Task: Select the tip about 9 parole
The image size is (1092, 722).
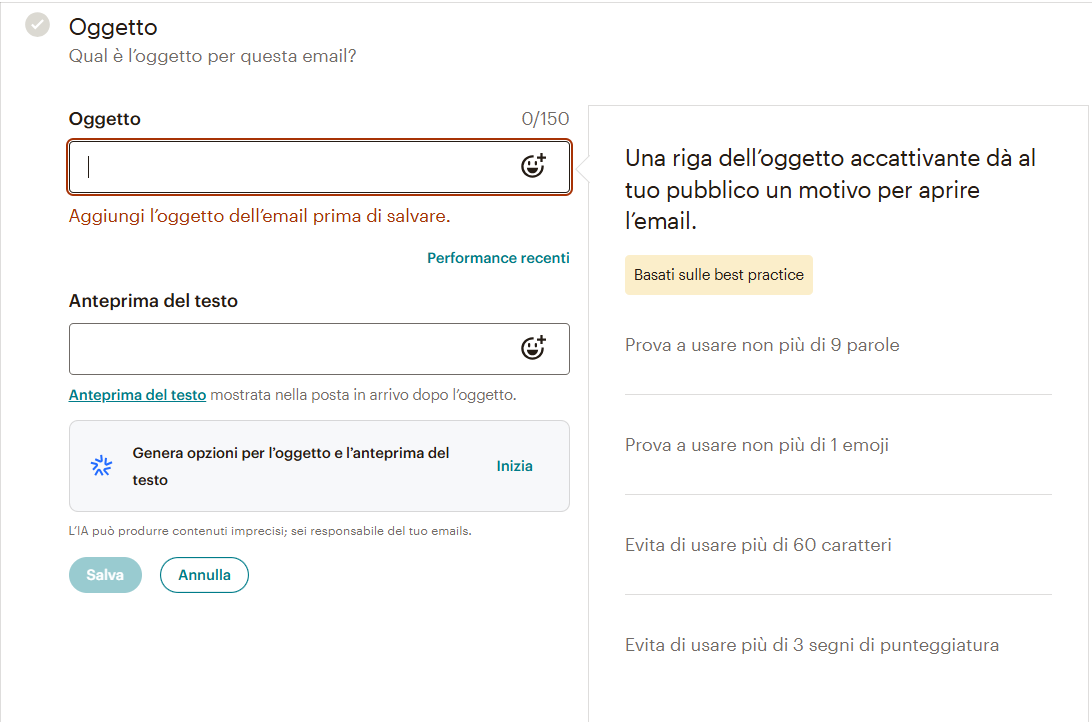Action: coord(762,345)
